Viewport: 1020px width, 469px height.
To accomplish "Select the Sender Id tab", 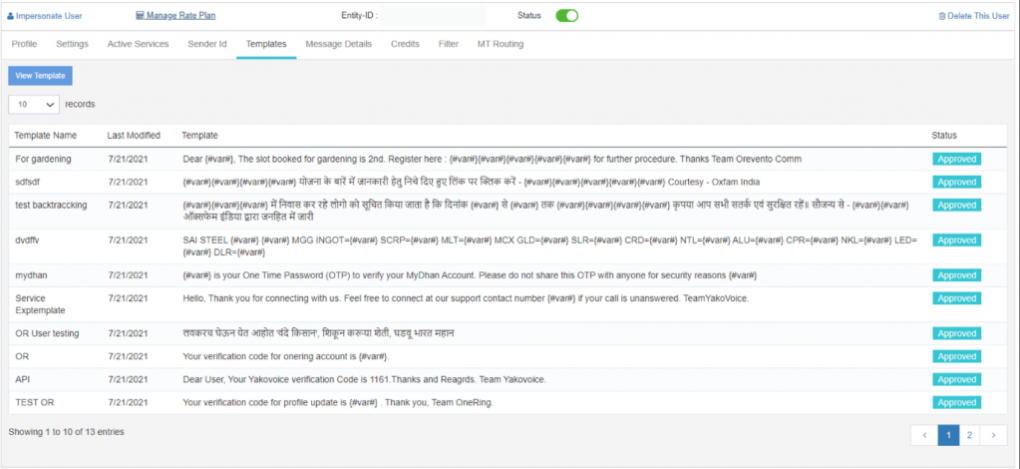I will 207,44.
